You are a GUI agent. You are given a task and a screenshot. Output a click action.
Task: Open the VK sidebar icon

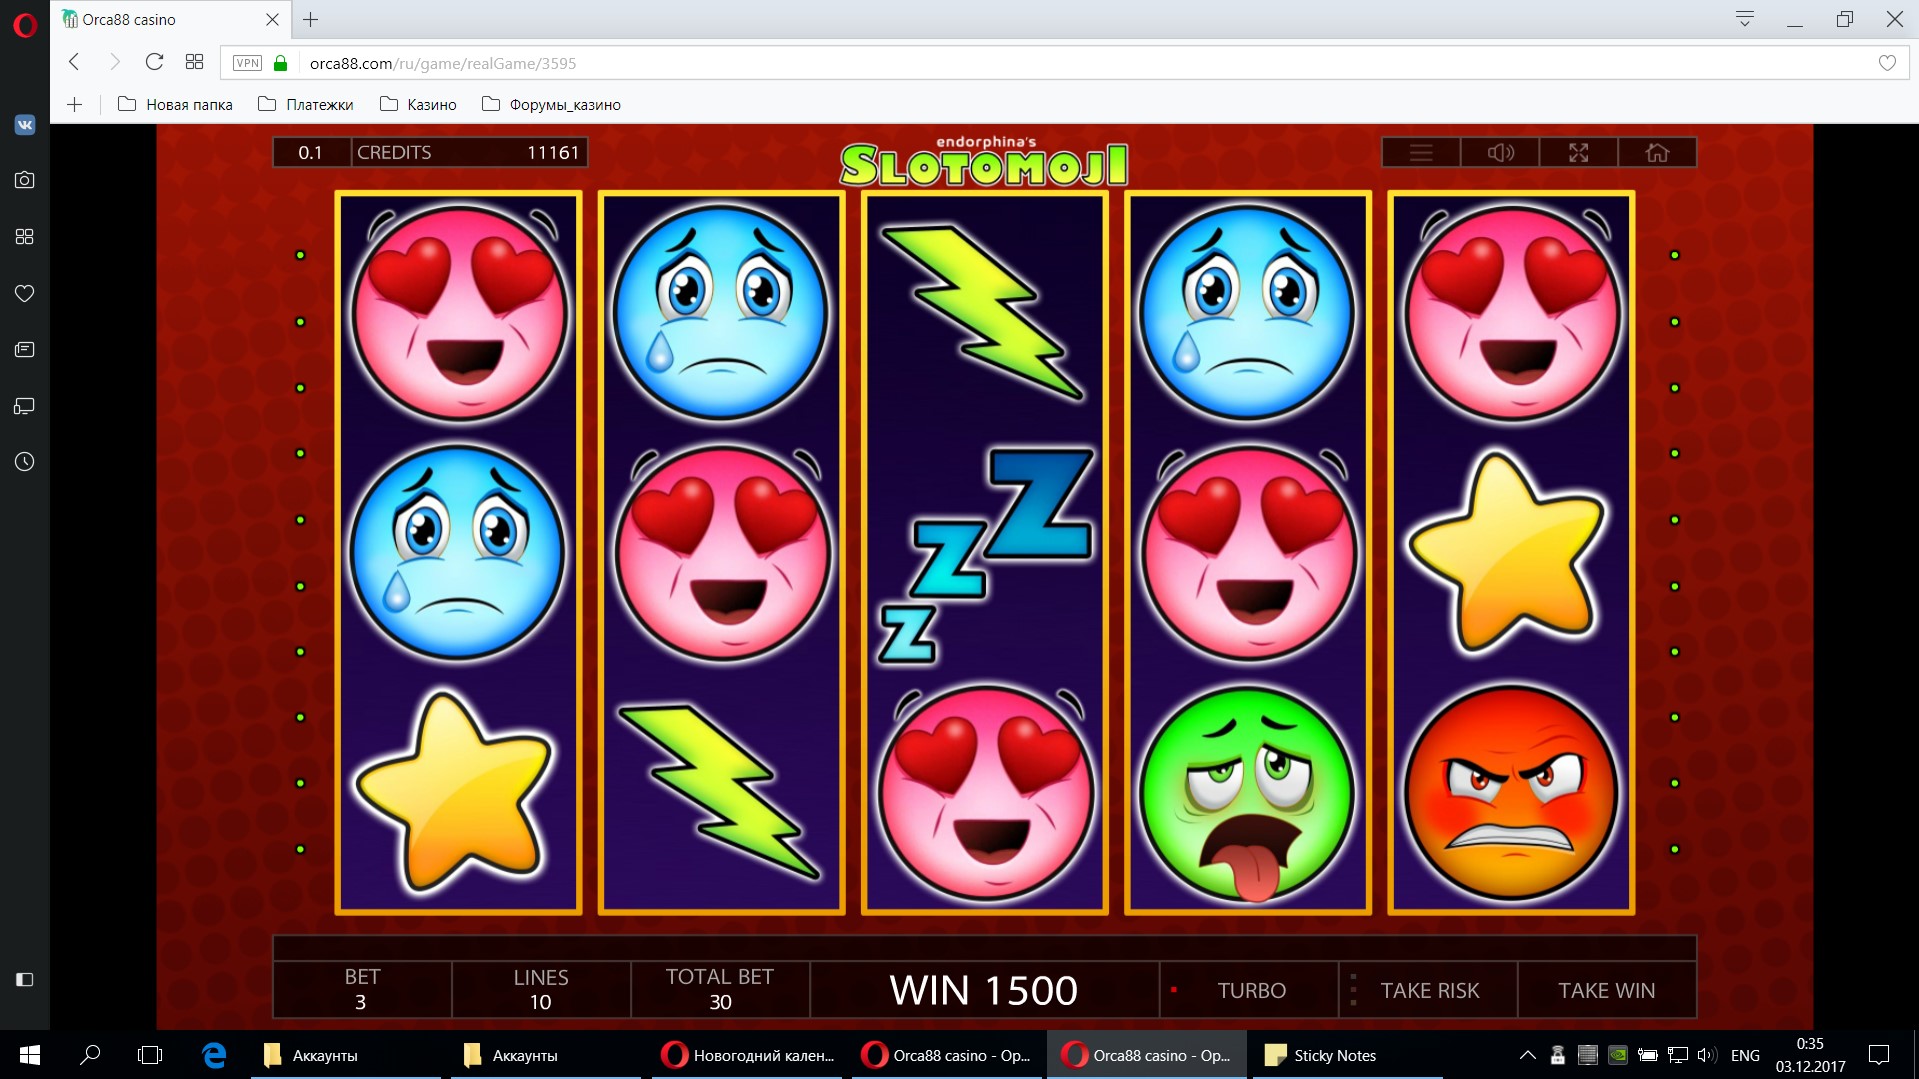(x=25, y=125)
